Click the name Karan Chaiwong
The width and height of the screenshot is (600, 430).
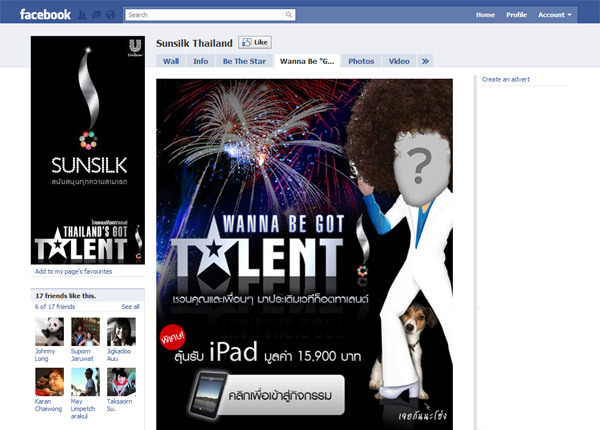[x=48, y=405]
